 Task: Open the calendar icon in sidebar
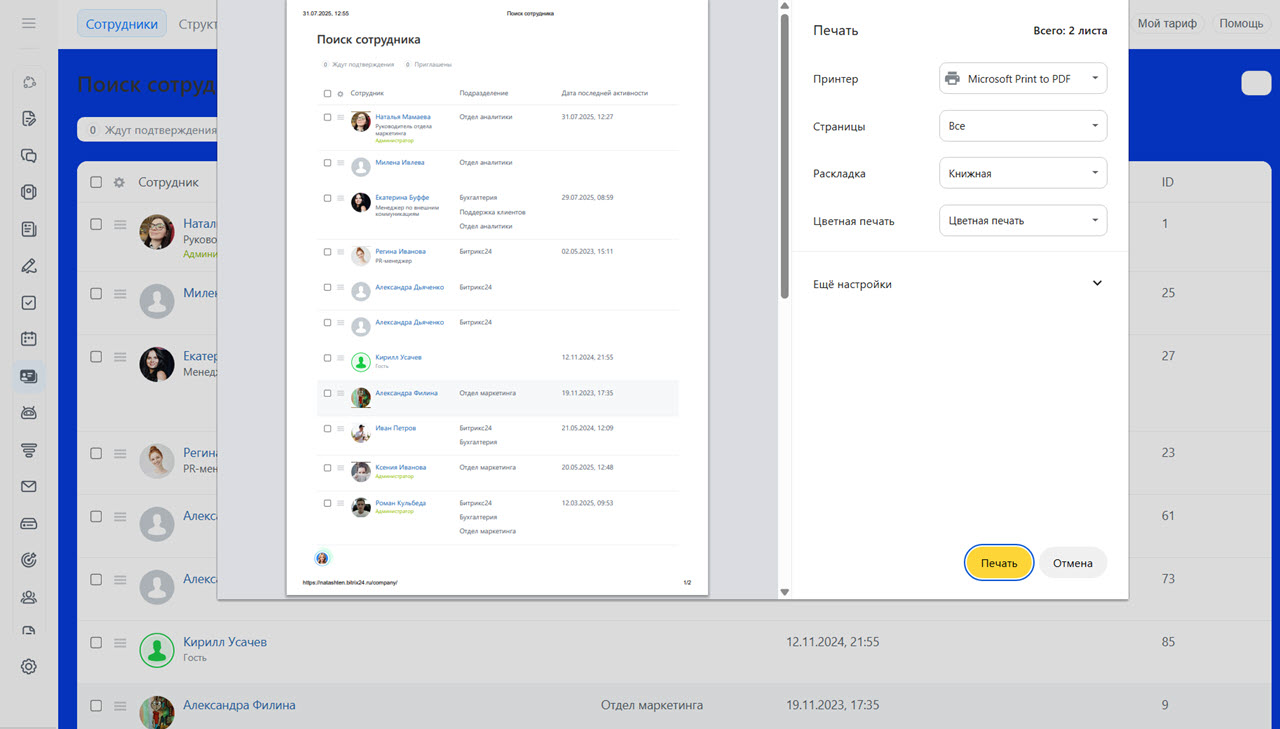[29, 339]
